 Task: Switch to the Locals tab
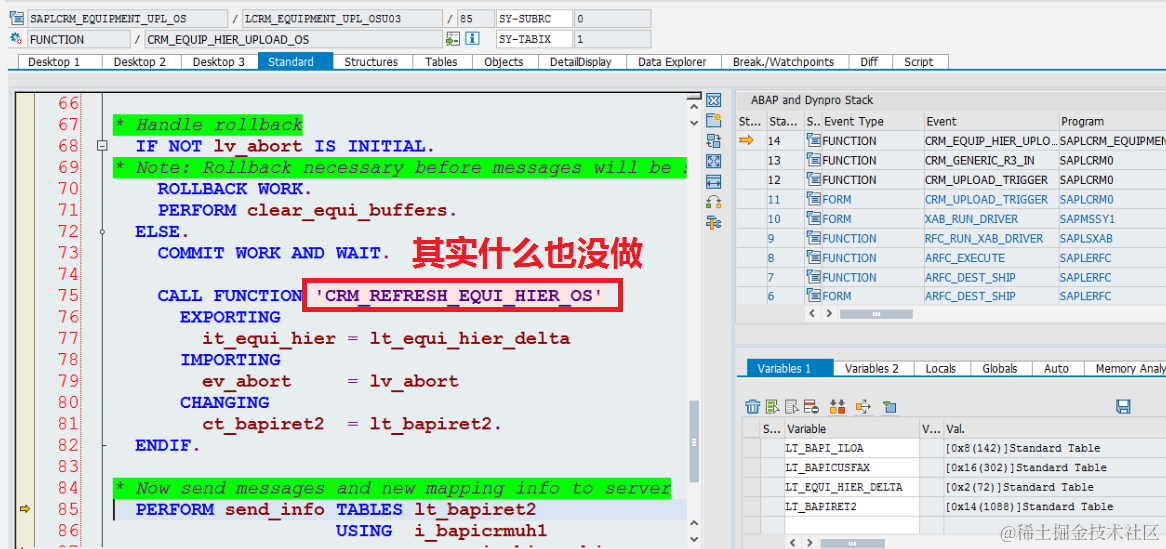click(941, 368)
